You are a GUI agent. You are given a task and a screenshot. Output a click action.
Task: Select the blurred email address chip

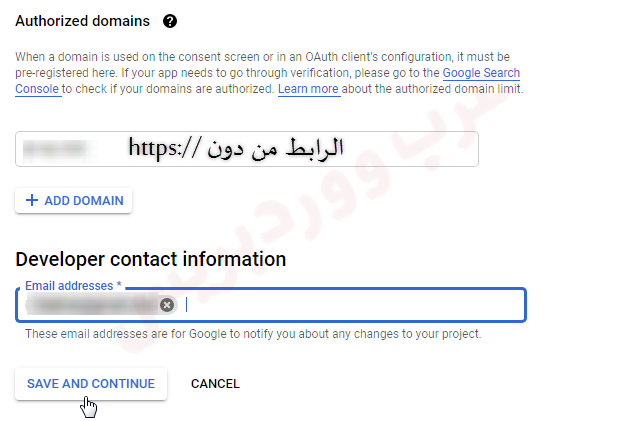click(95, 305)
